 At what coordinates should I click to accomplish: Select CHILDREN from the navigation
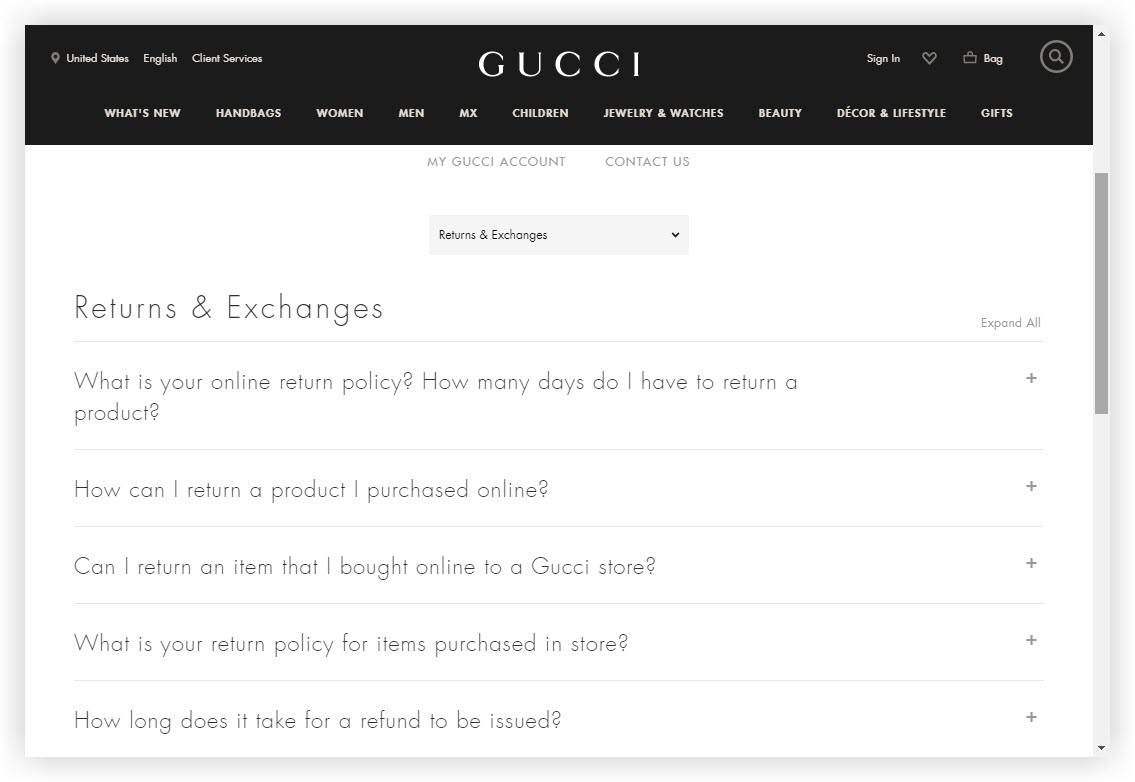click(540, 113)
